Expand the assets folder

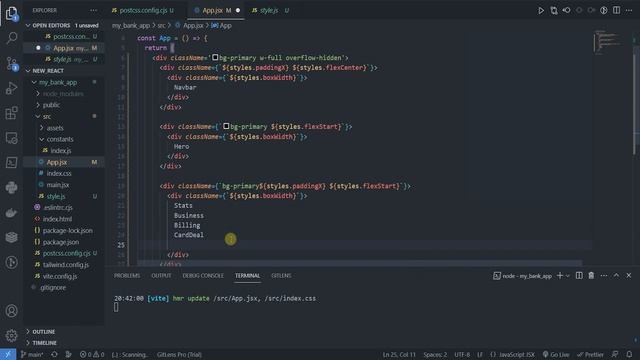coord(63,128)
